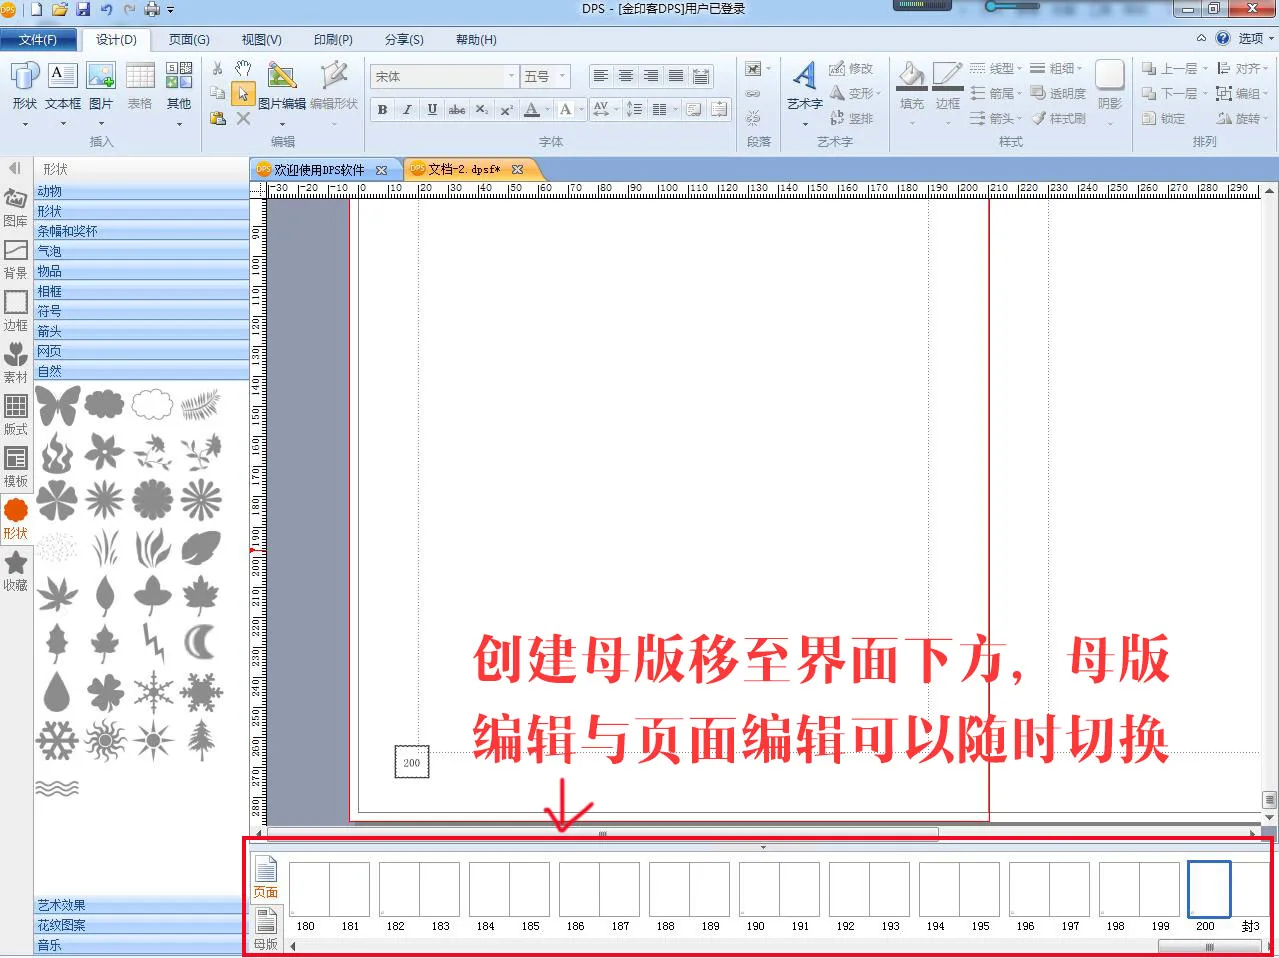Viewport: 1279px width, 958px height.
Task: Click the Open folder icon in quick access bar
Action: 60,10
